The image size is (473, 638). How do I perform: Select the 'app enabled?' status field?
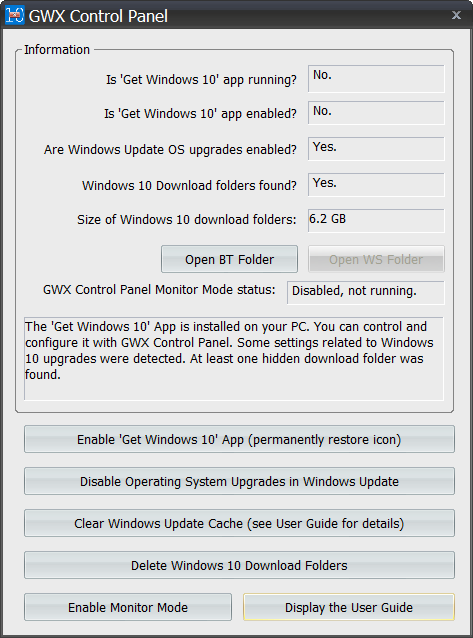pos(376,113)
